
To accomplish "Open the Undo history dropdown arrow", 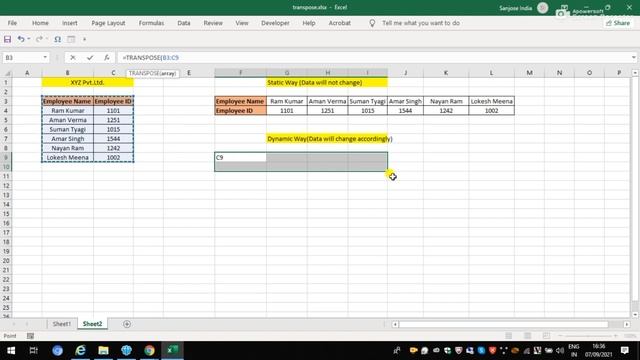I will pyautogui.click(x=29, y=39).
